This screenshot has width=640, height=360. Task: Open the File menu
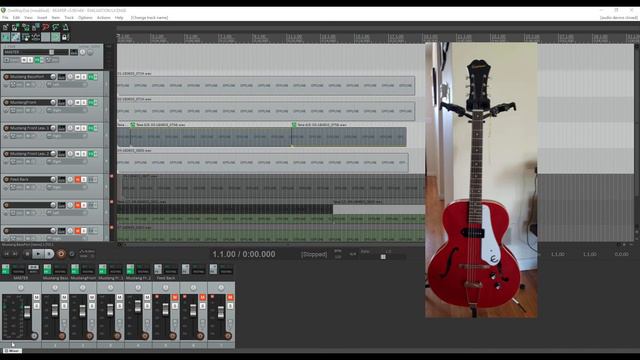pos(5,18)
